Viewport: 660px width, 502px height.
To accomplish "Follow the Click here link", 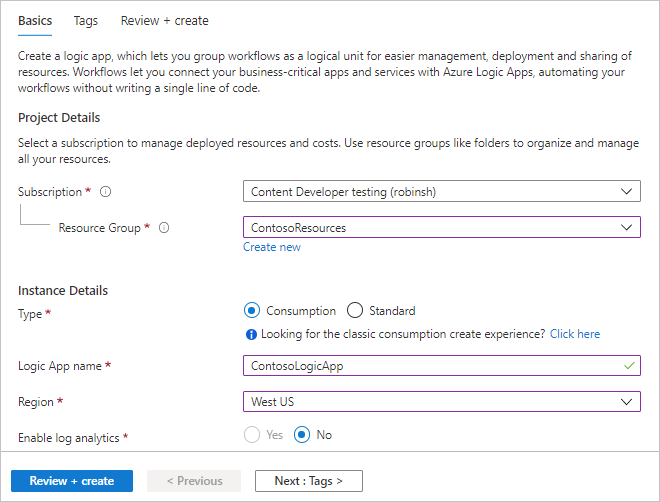I will 575,334.
